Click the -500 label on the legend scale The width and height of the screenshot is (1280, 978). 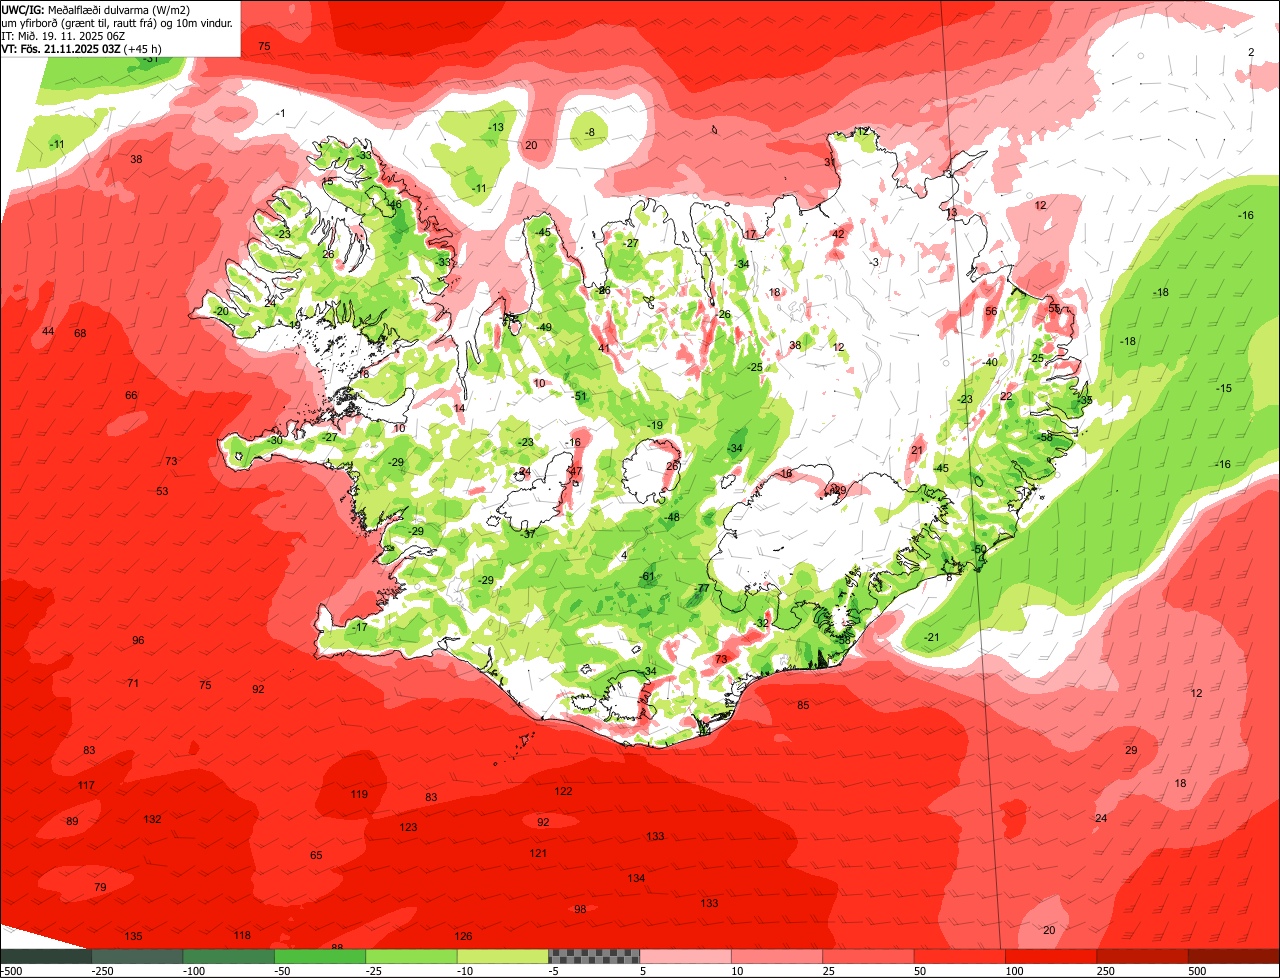11,971
